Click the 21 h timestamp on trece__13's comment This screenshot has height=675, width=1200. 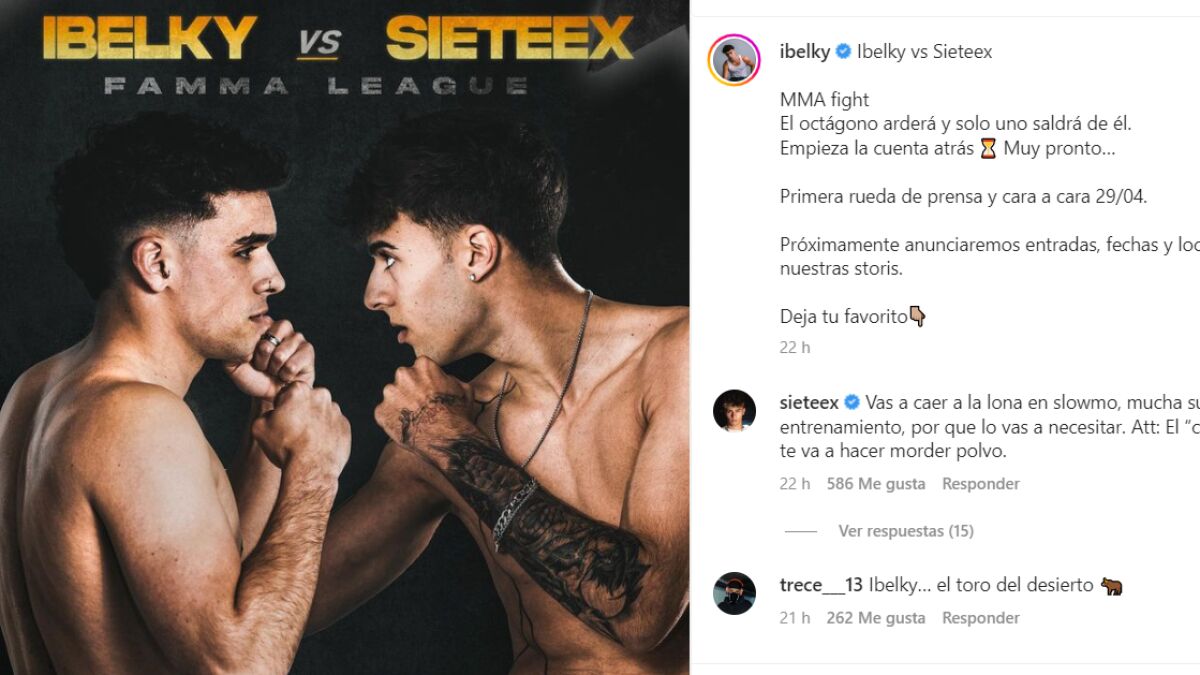[x=795, y=618]
